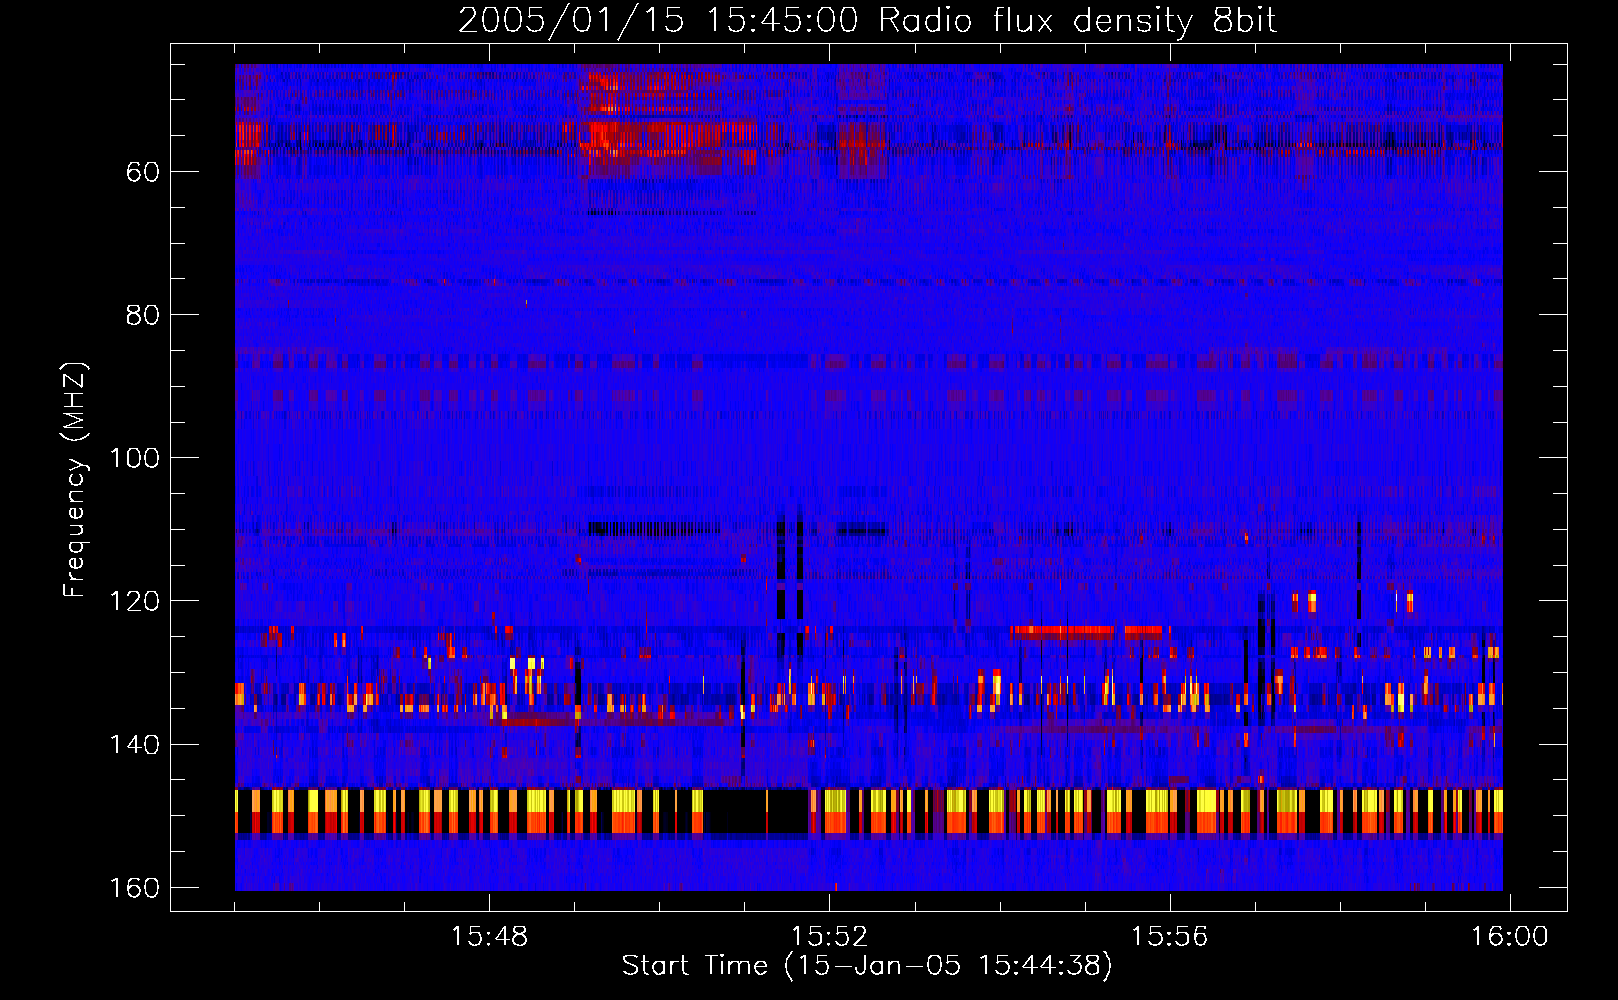This screenshot has width=1618, height=1000.
Task: Select the 80 frequency tick label
Action: pos(143,315)
